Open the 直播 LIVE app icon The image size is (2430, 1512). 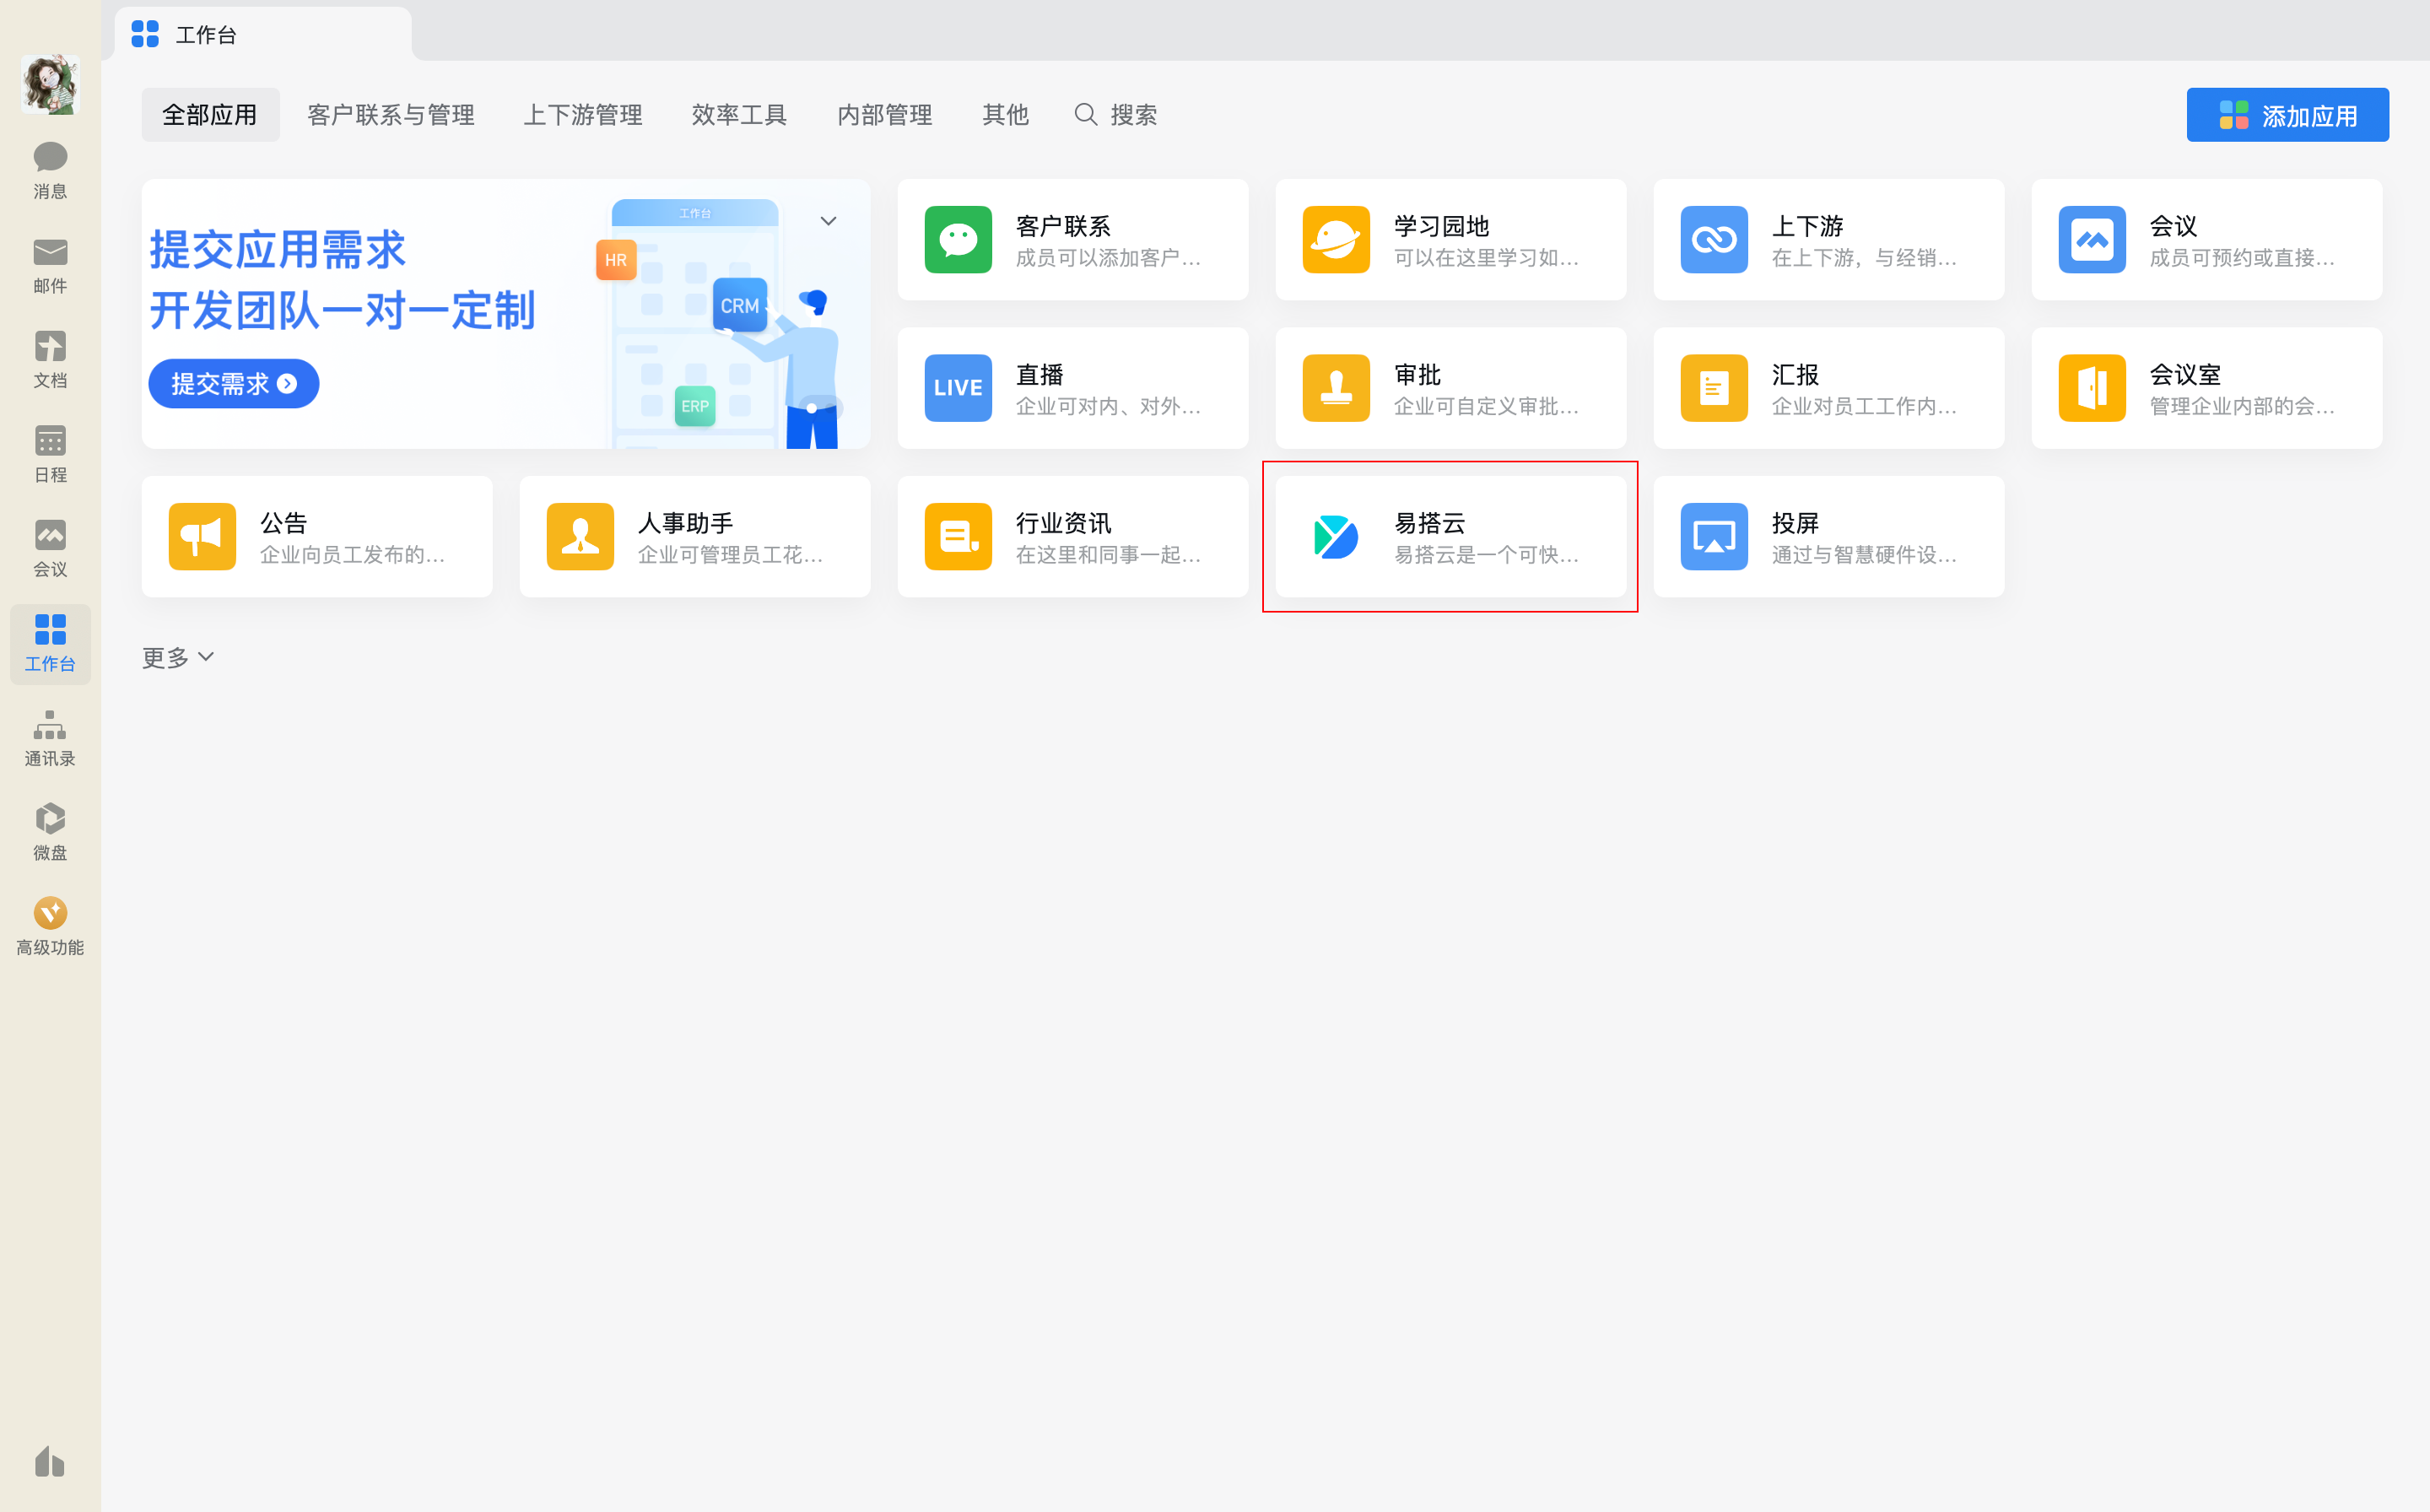click(x=957, y=388)
